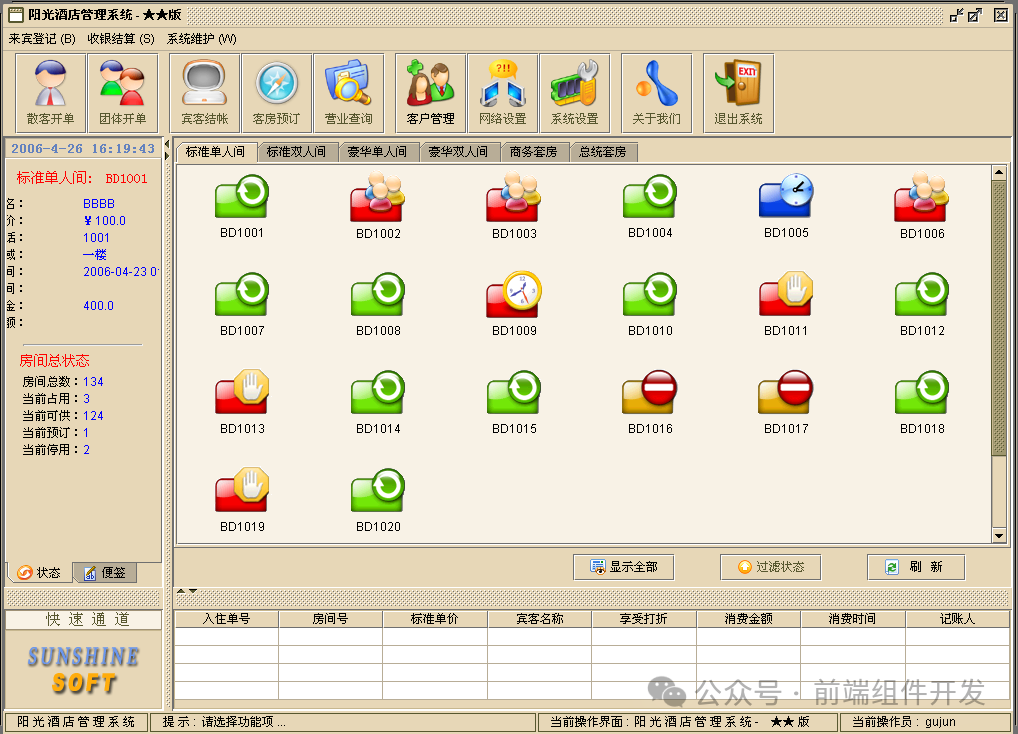Select the 宾客结帐 guest checkout icon
Screen dimensions: 1018x734
(x=203, y=92)
